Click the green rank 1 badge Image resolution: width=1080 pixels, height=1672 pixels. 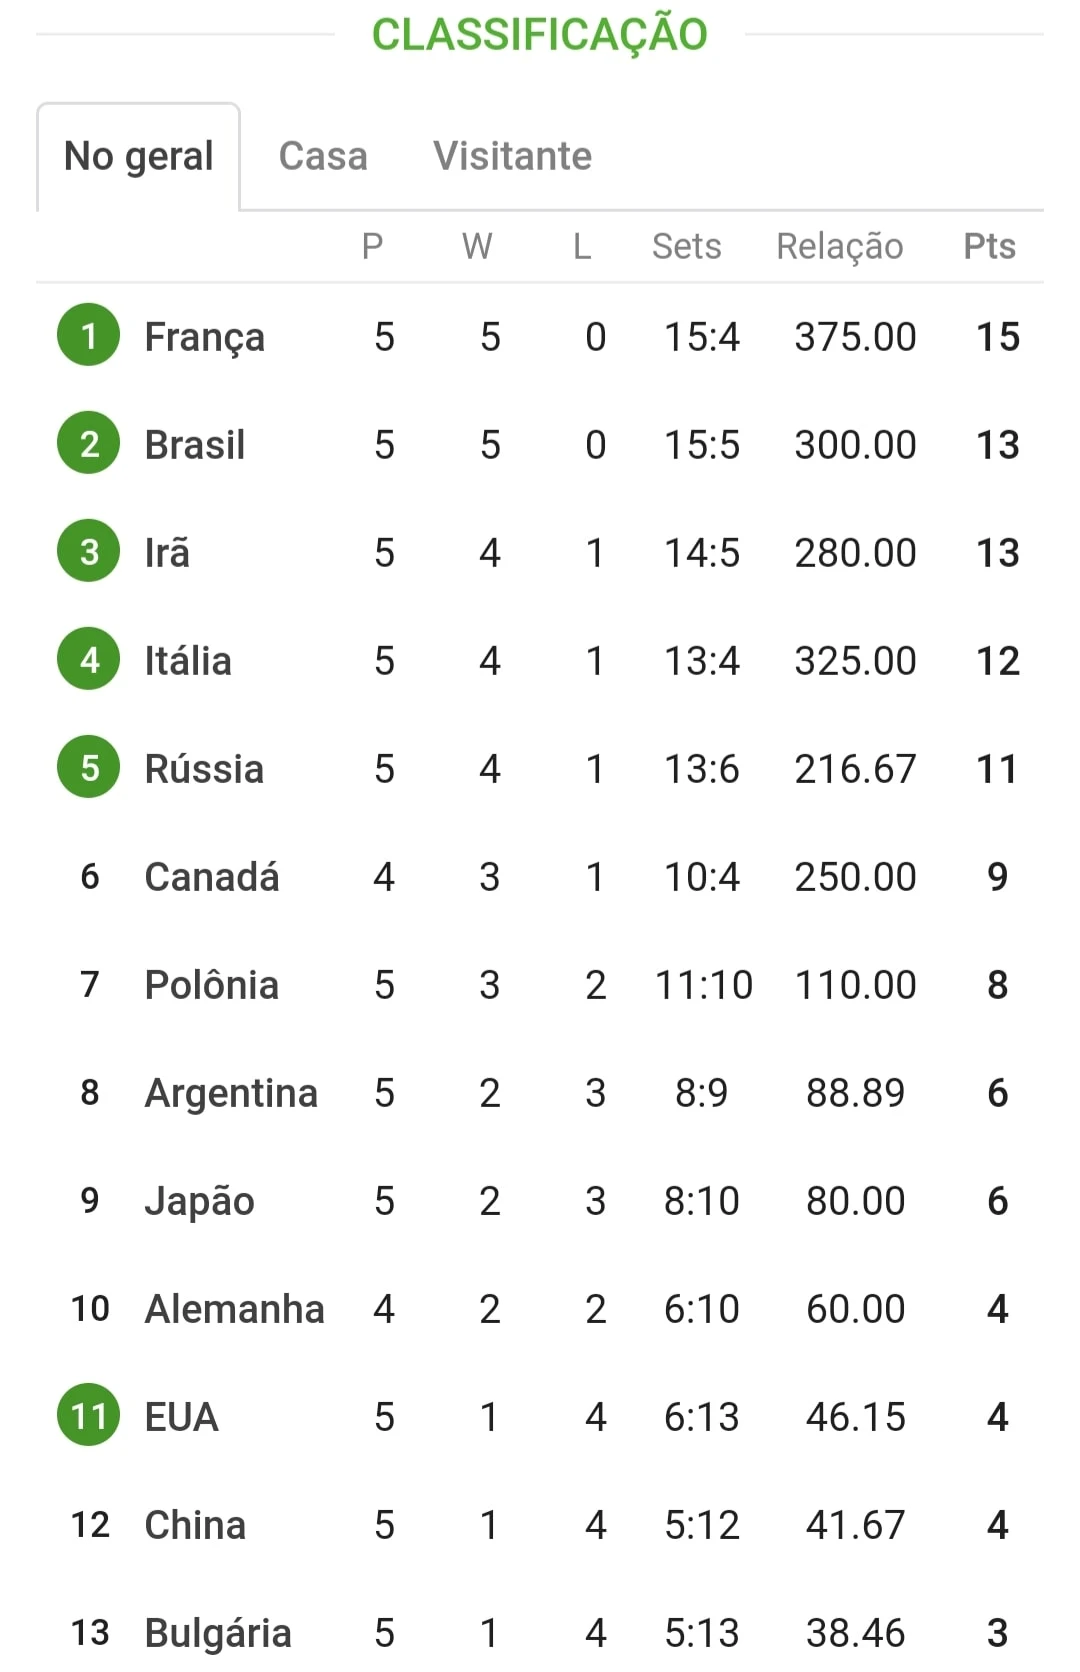(89, 335)
